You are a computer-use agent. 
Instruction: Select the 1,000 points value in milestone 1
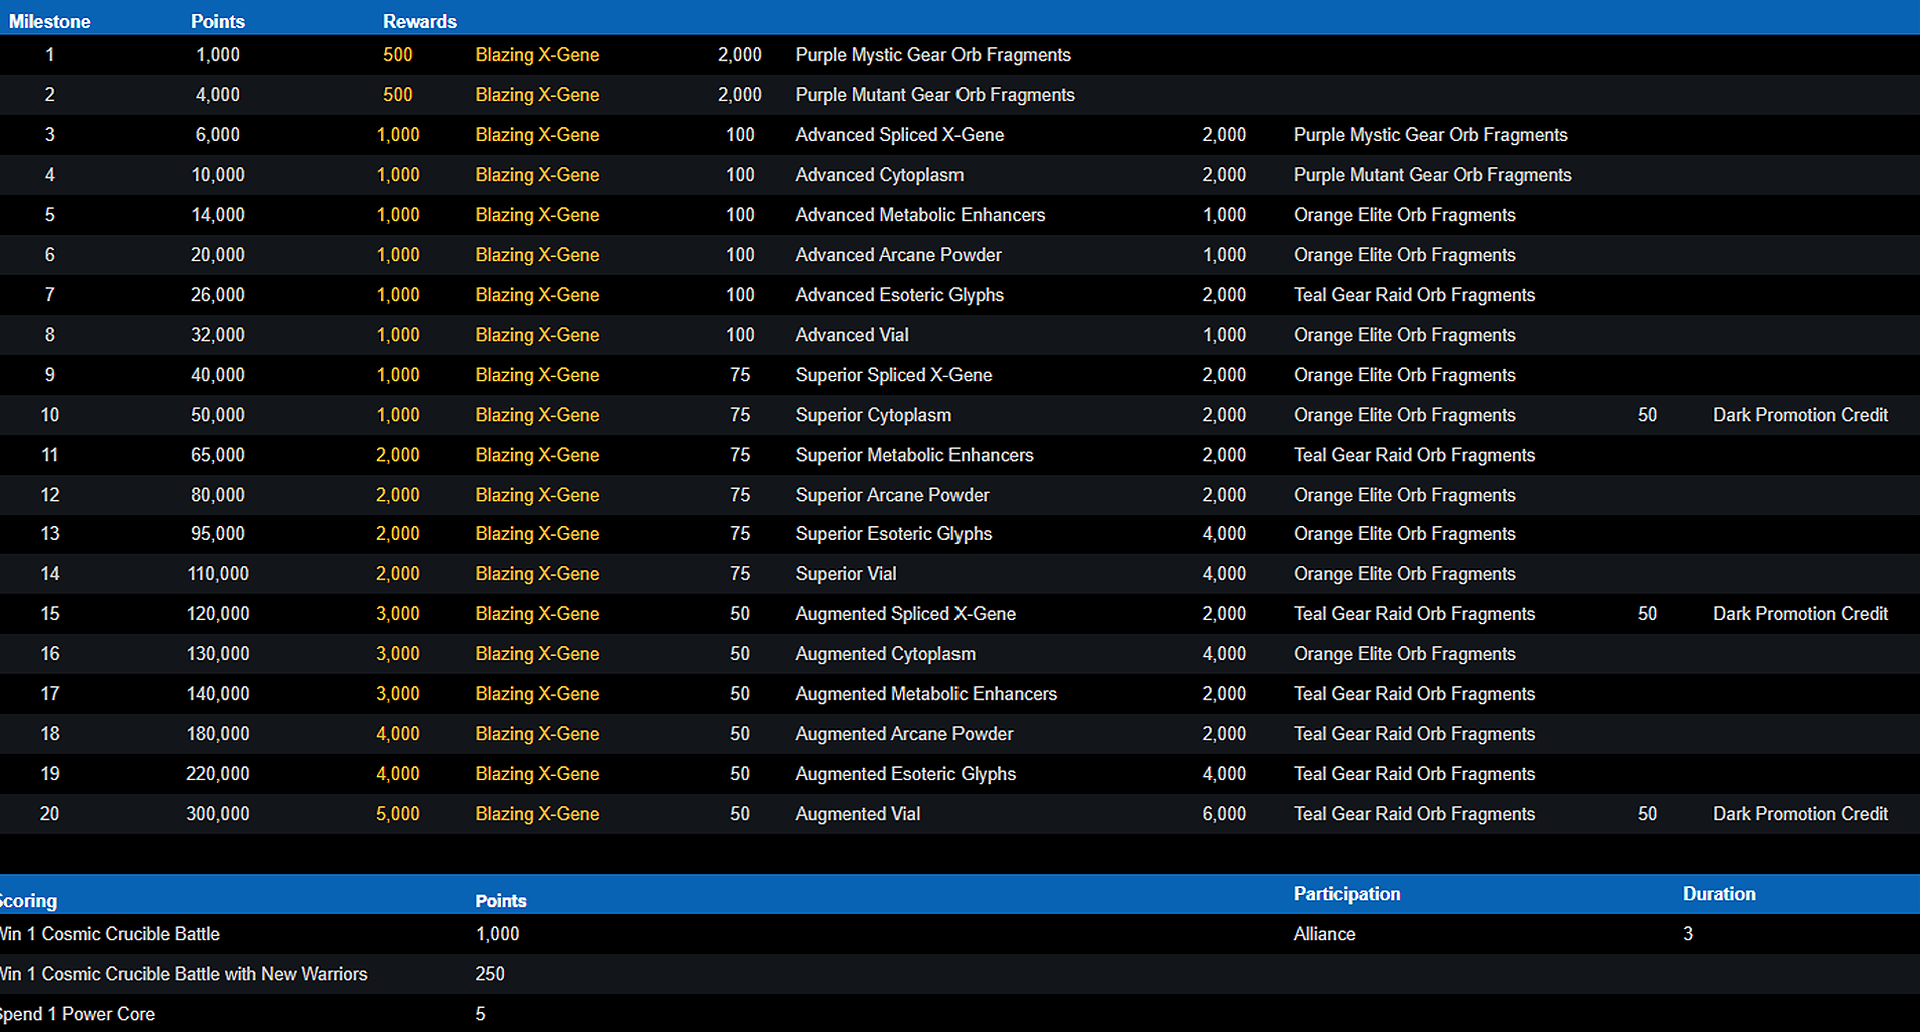coord(217,55)
